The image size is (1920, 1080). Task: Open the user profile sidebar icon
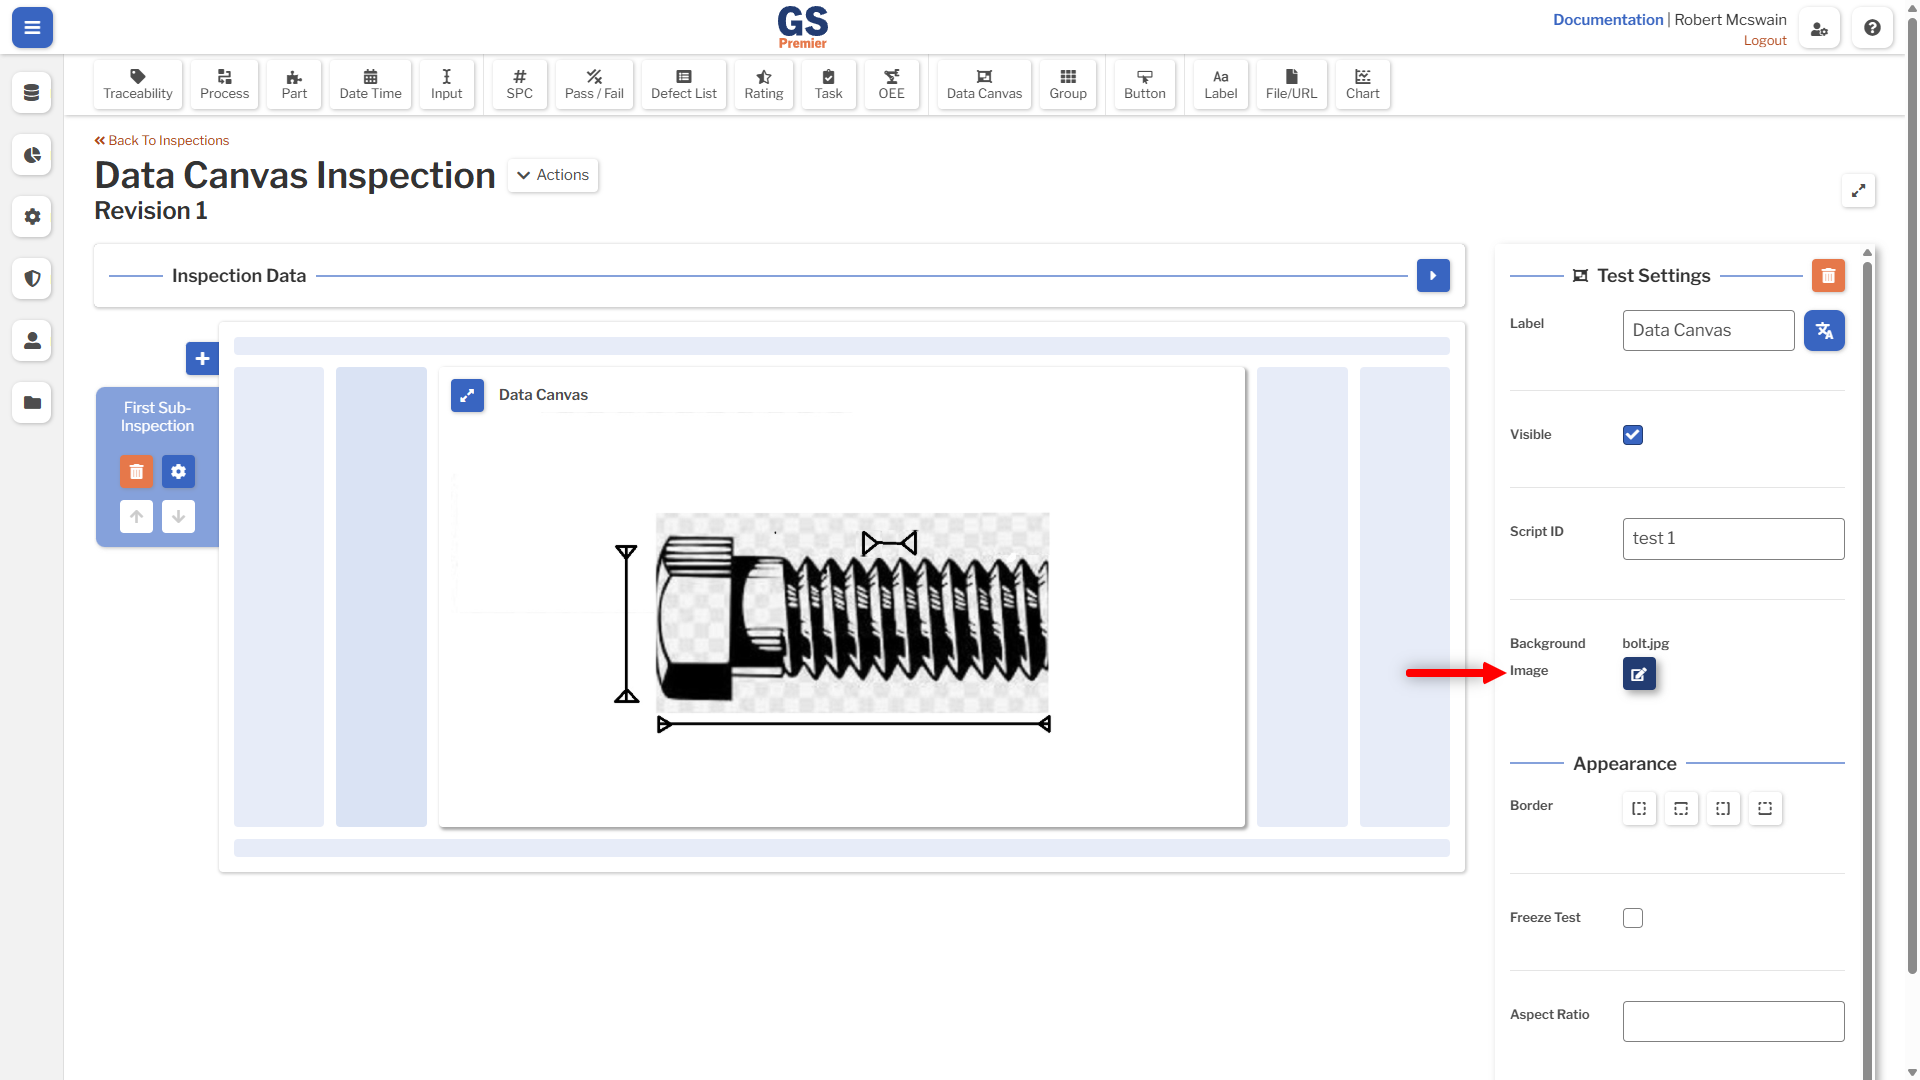point(32,341)
